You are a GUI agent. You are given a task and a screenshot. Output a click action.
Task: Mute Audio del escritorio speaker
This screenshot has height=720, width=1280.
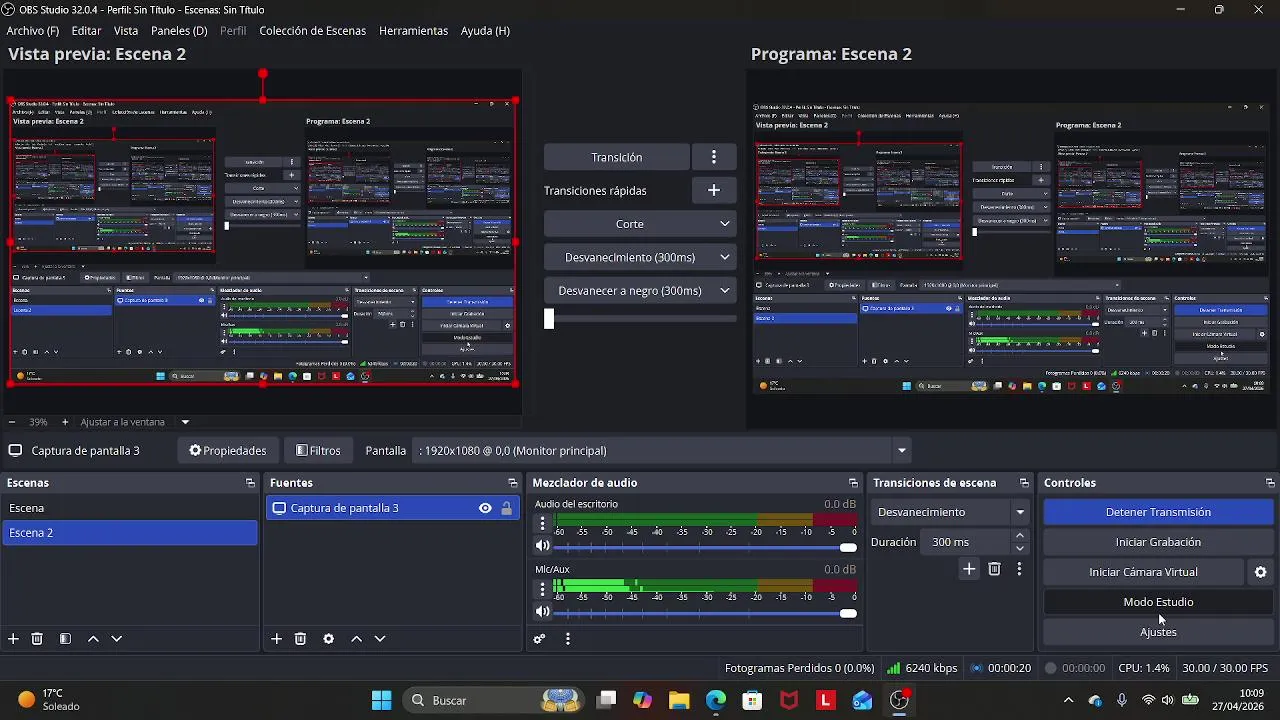coord(542,546)
